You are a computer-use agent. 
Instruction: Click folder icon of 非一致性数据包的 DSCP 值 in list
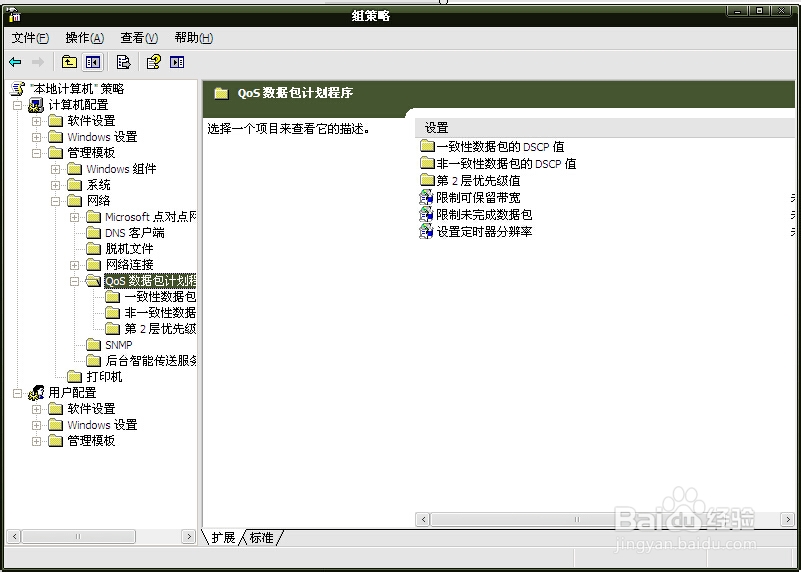point(427,163)
